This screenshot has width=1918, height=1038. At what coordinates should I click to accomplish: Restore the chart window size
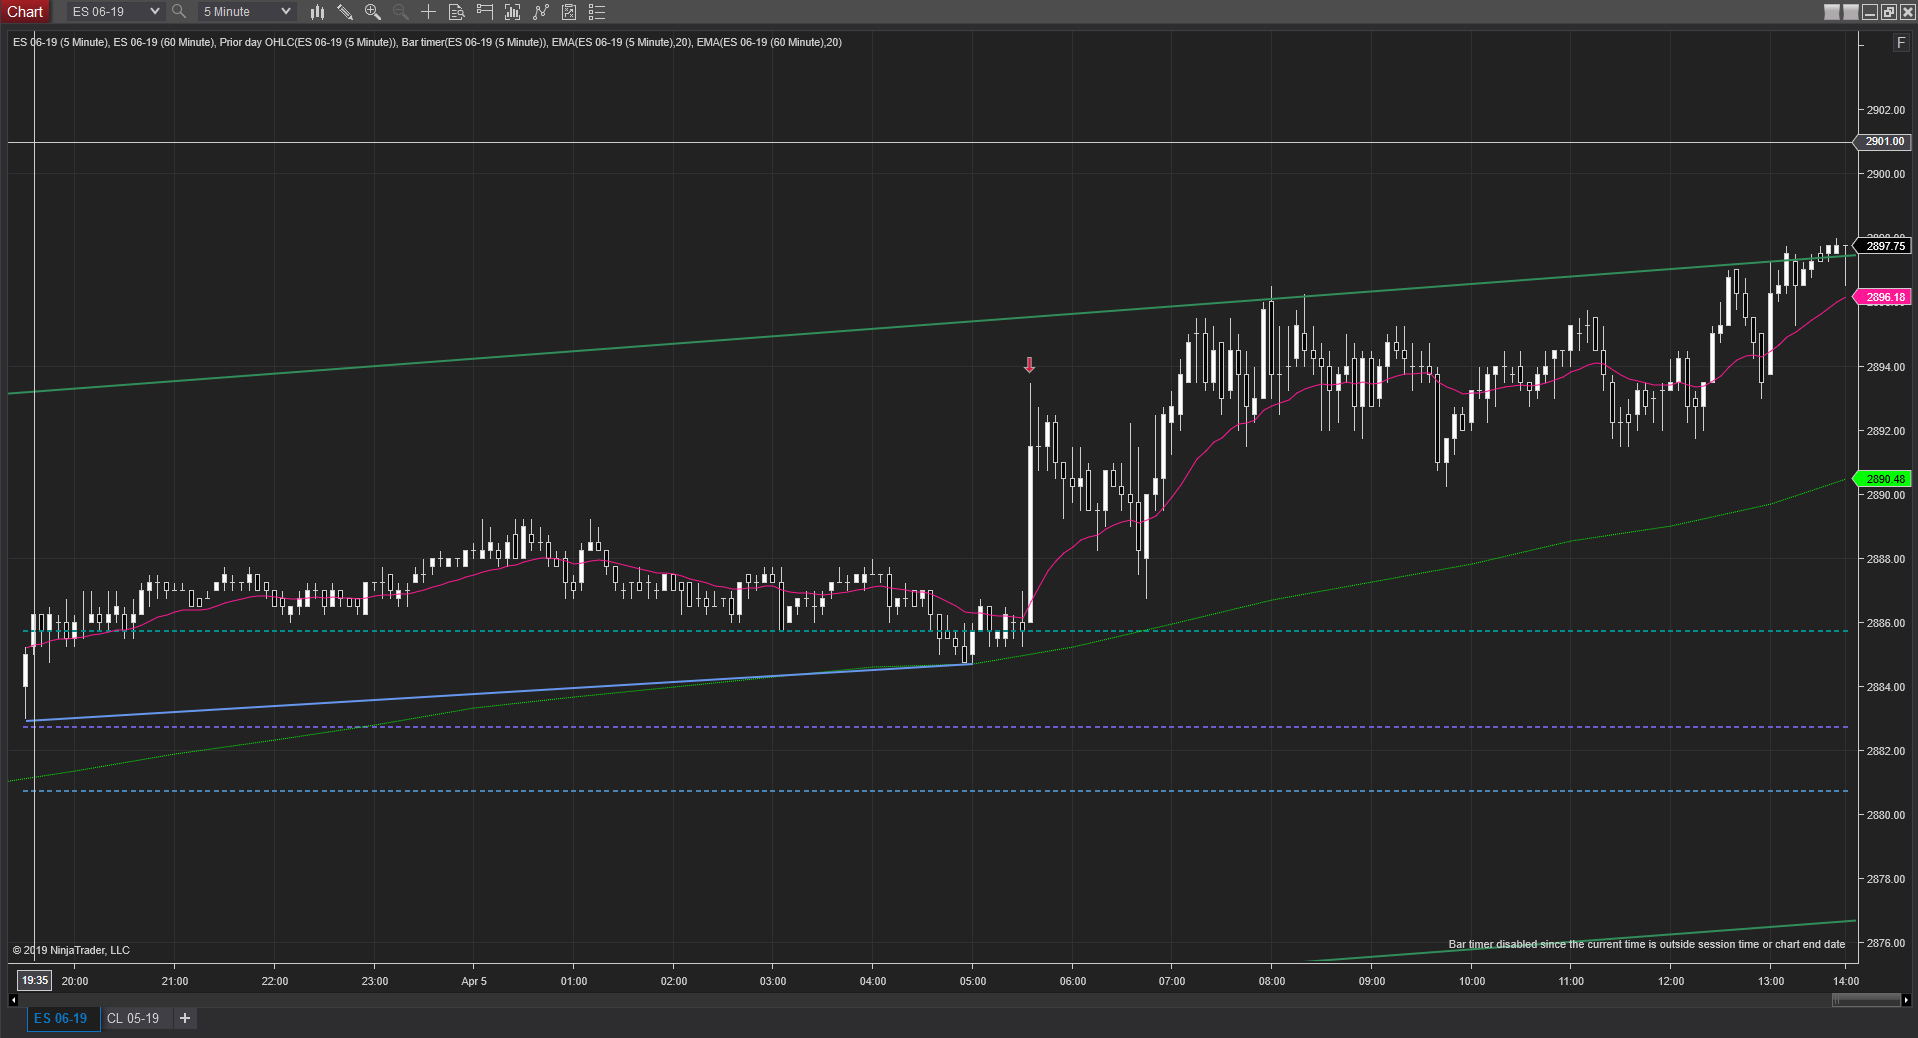[x=1889, y=12]
